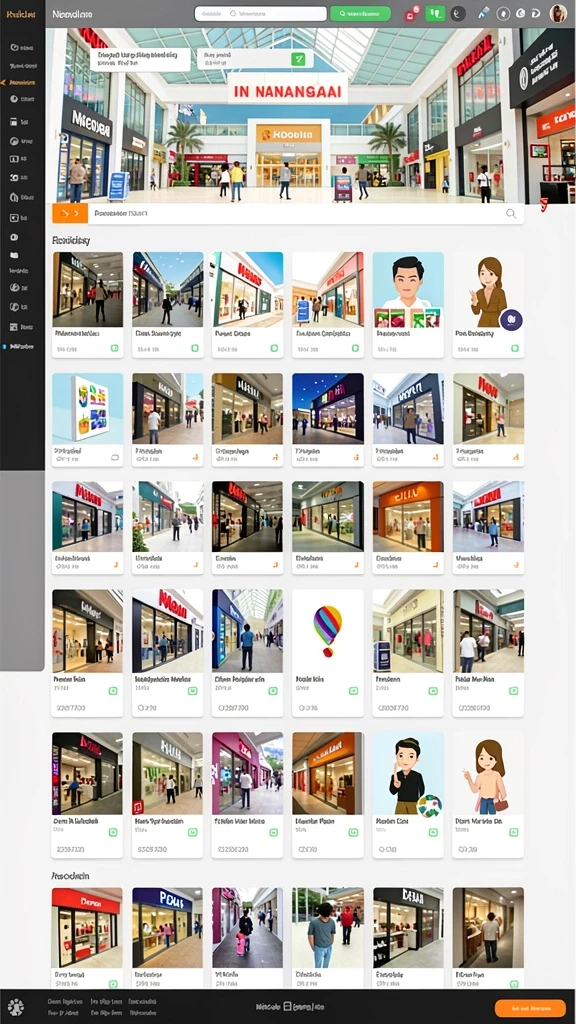This screenshot has height=1024, width=576.
Task: Toggle green checkbox on the balloon card
Action: 353,690
